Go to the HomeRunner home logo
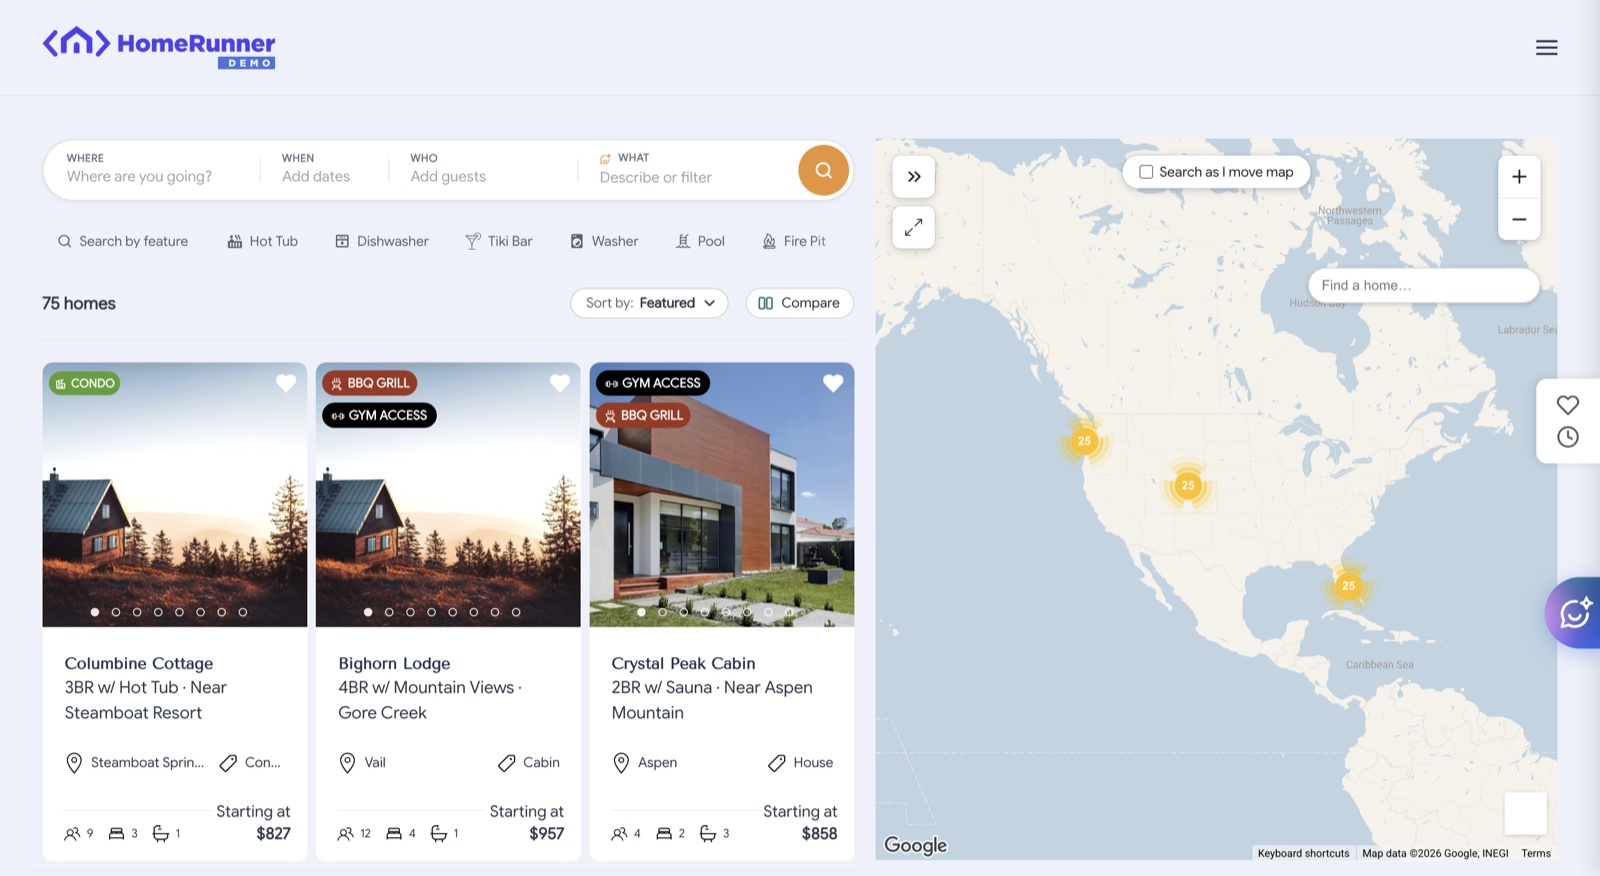This screenshot has height=876, width=1600. click(159, 46)
